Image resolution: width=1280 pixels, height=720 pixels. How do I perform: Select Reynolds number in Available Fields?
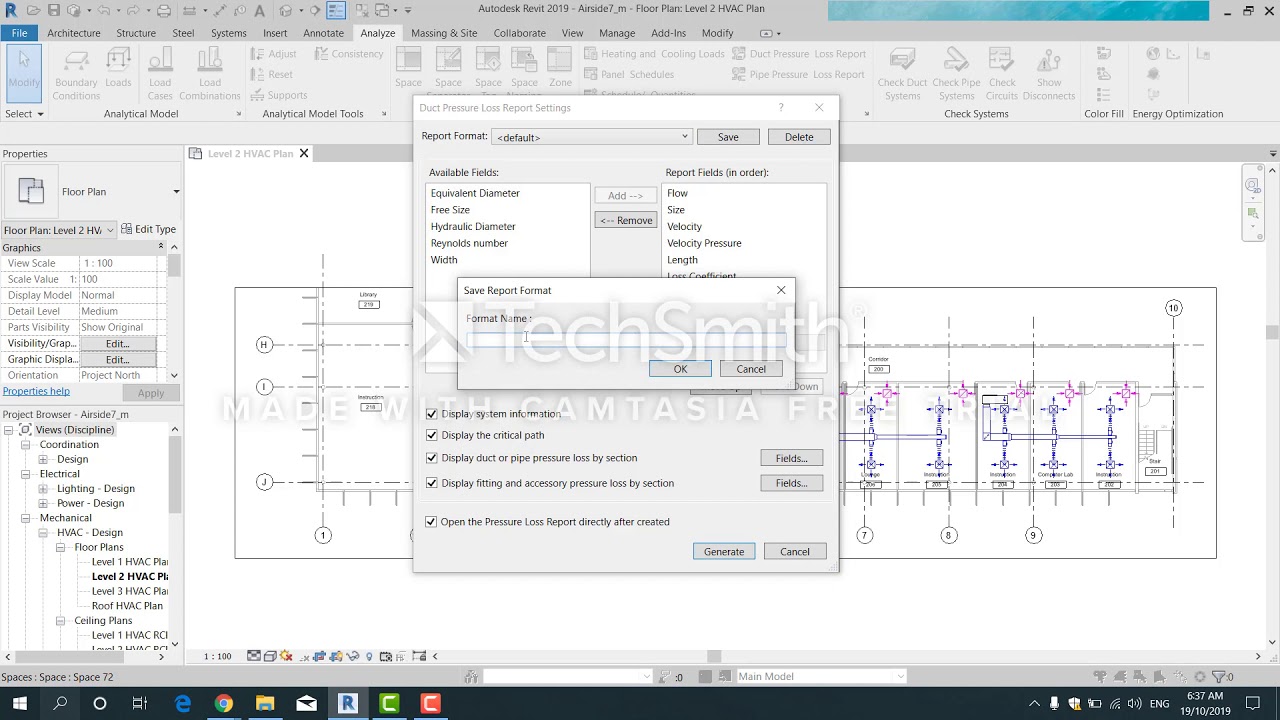[469, 243]
